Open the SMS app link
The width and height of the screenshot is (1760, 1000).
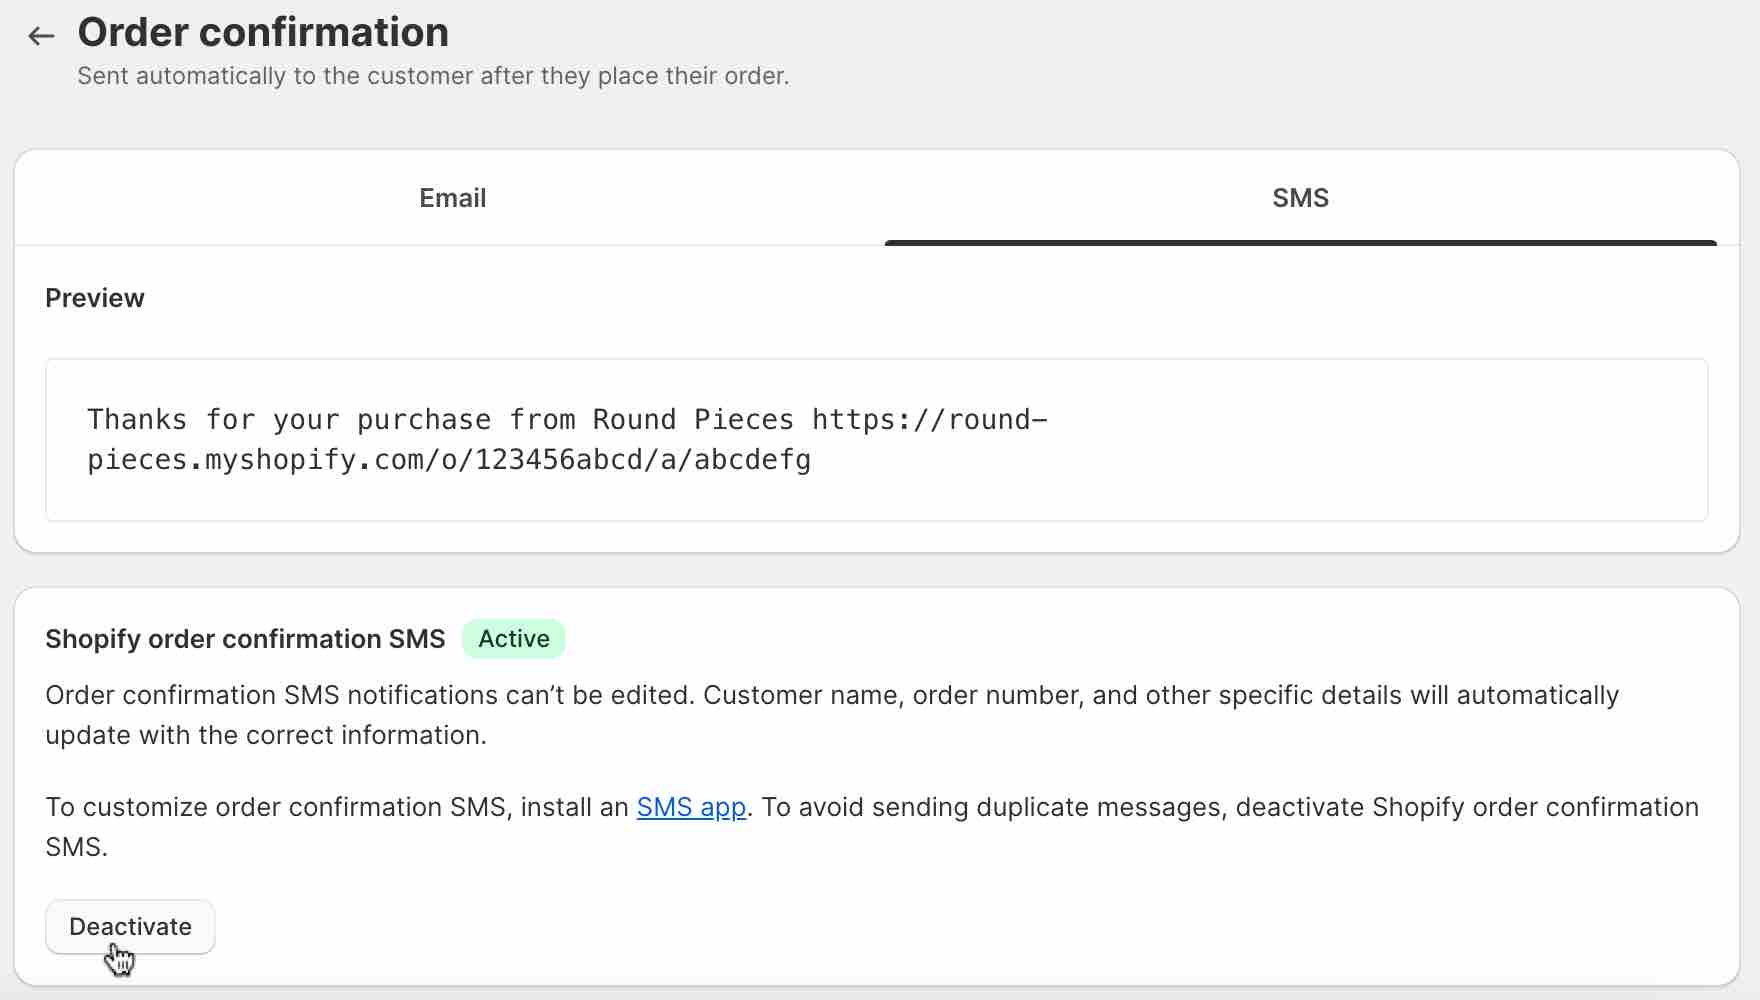[691, 807]
